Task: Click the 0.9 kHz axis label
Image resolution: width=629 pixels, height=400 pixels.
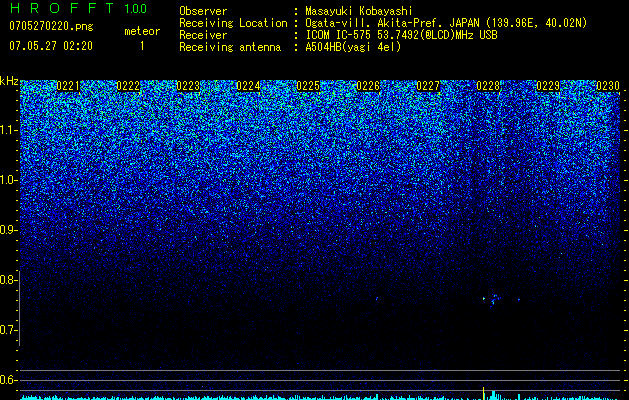Action: pyautogui.click(x=8, y=230)
